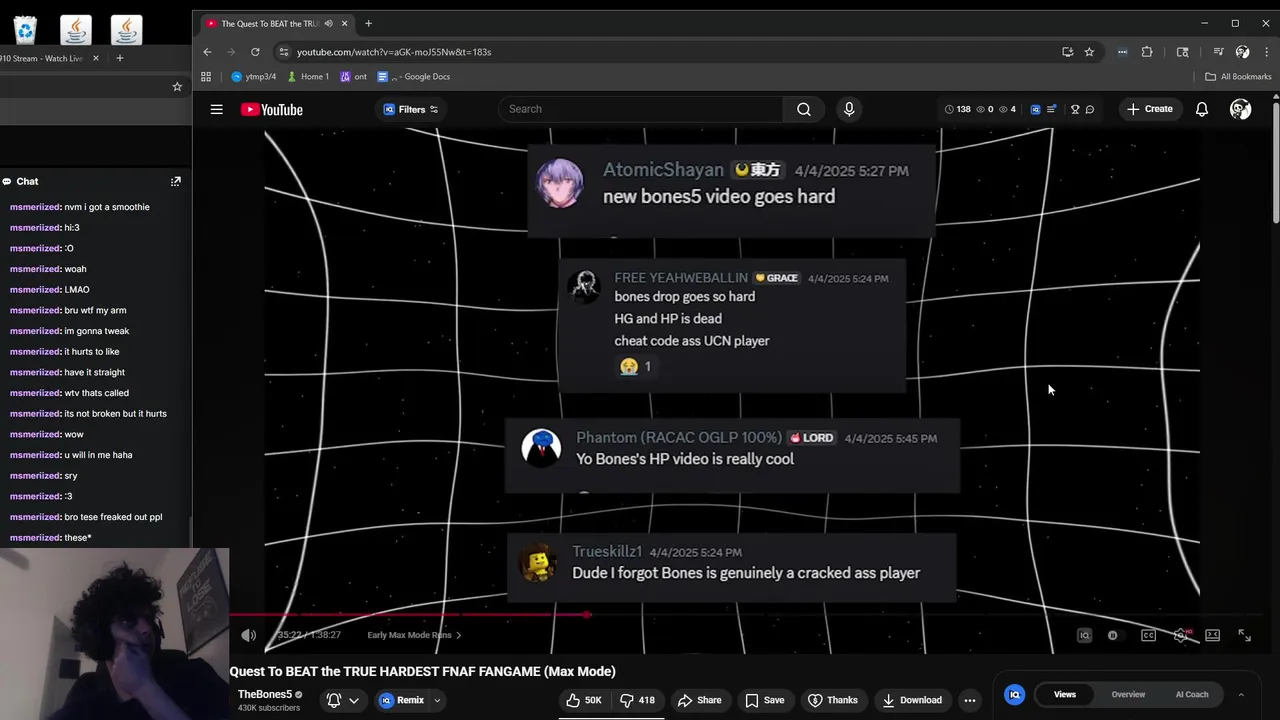1280x720 pixels.
Task: Enter fullscreen on the video player
Action: [x=1245, y=635]
